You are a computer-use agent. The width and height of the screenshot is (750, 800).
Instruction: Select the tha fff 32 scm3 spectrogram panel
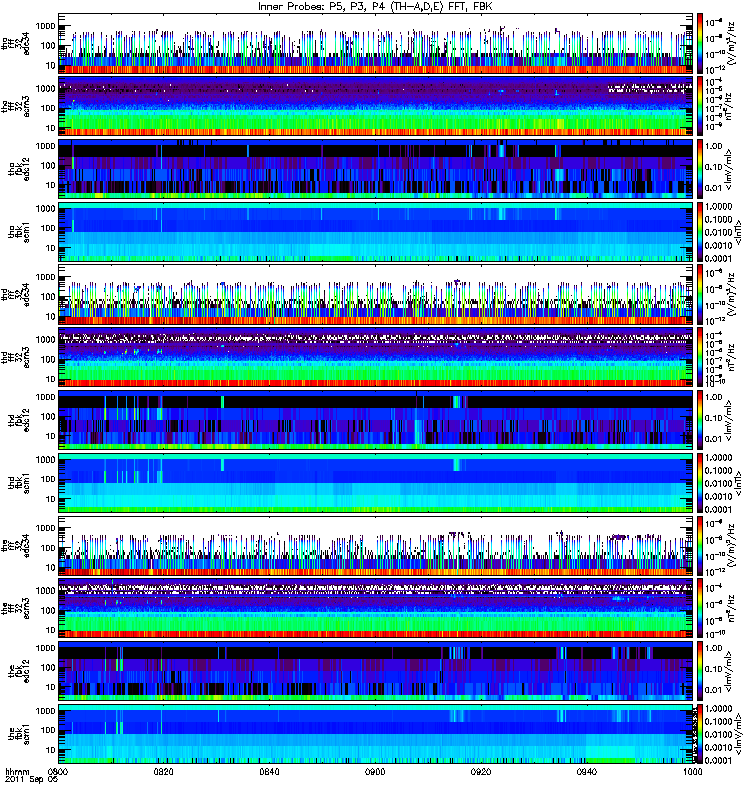point(376,107)
